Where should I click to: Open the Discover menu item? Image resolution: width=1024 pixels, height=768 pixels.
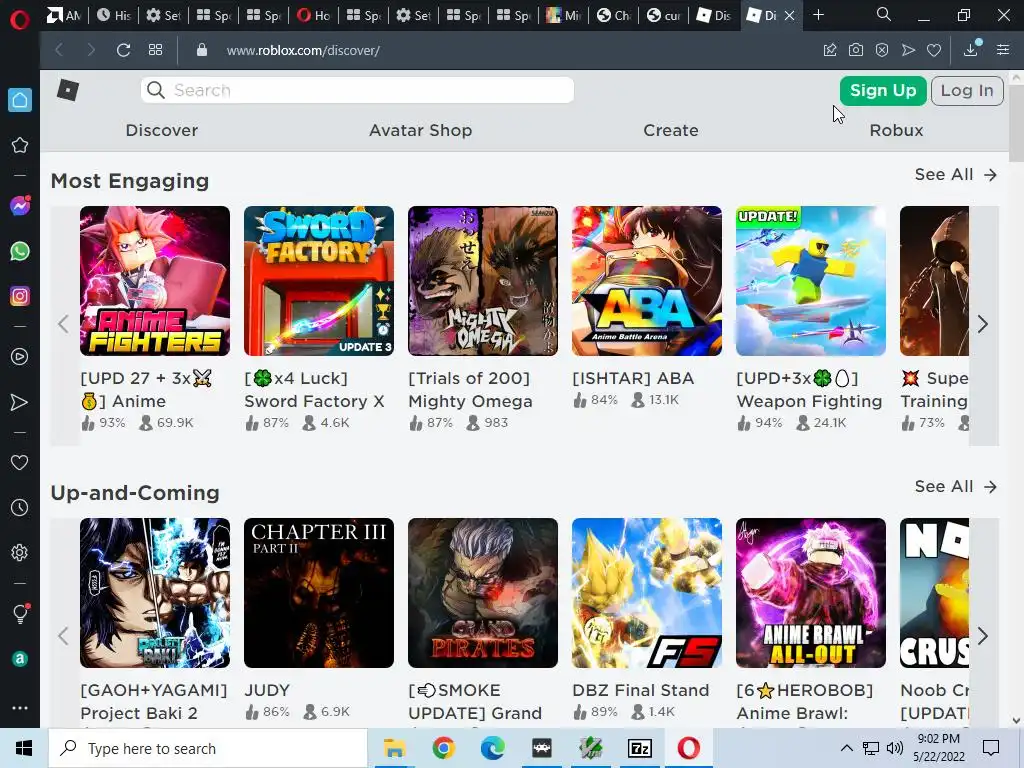point(161,130)
